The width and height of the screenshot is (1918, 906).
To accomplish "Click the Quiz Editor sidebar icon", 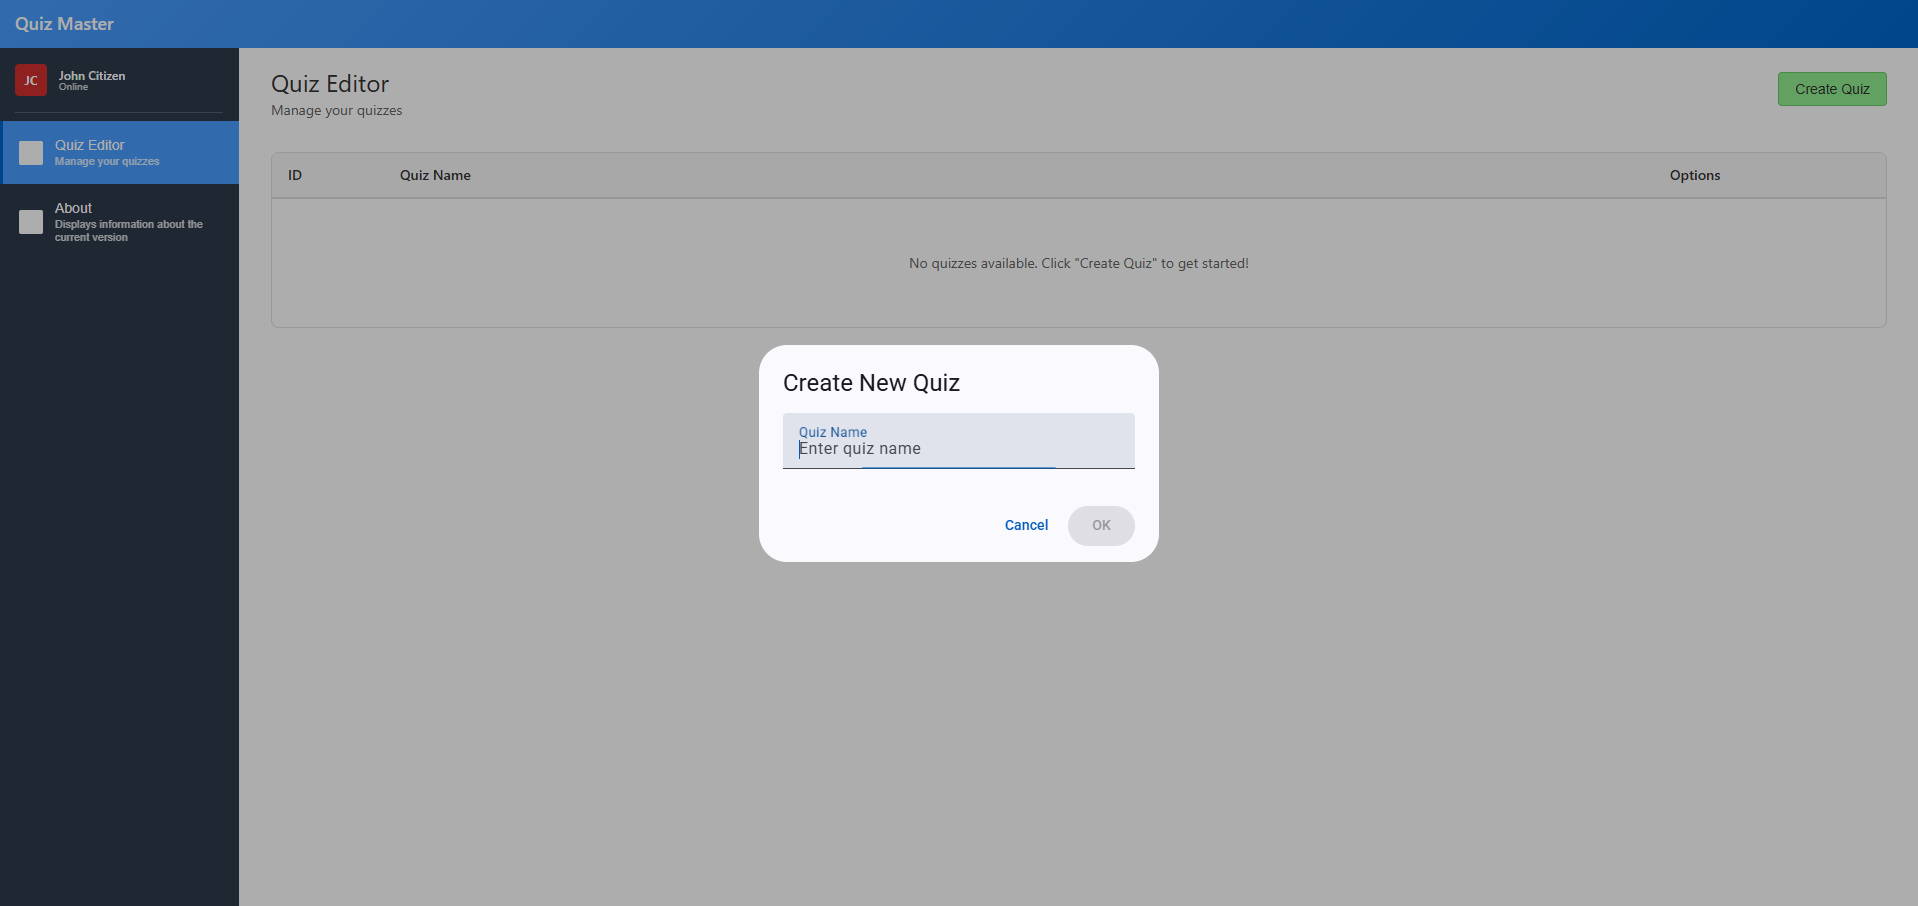I will [31, 153].
